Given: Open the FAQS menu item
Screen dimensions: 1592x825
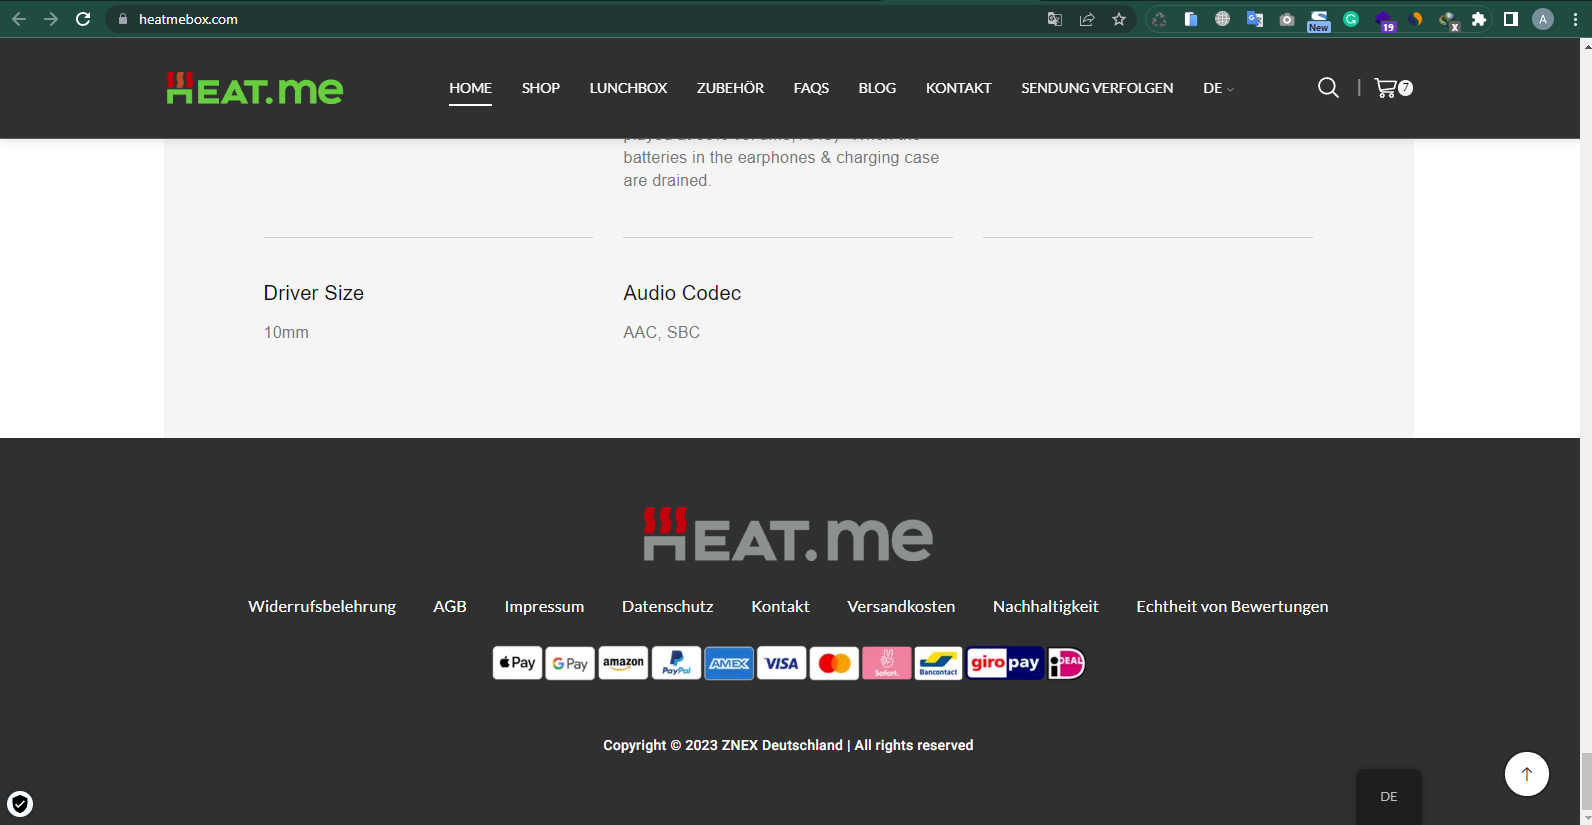Looking at the screenshot, I should click(811, 88).
